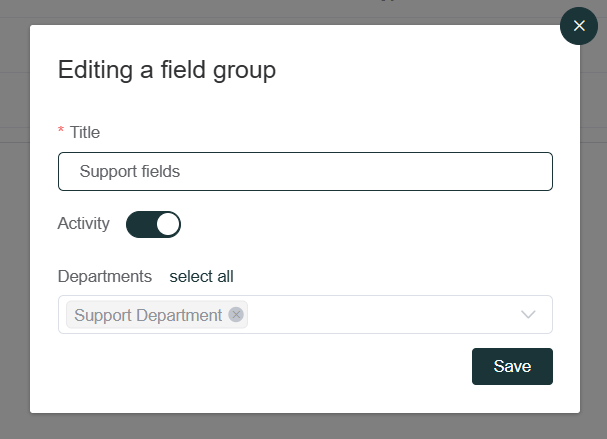Click the dark part of the Activity toggle
607x439 pixels.
[x=140, y=224]
